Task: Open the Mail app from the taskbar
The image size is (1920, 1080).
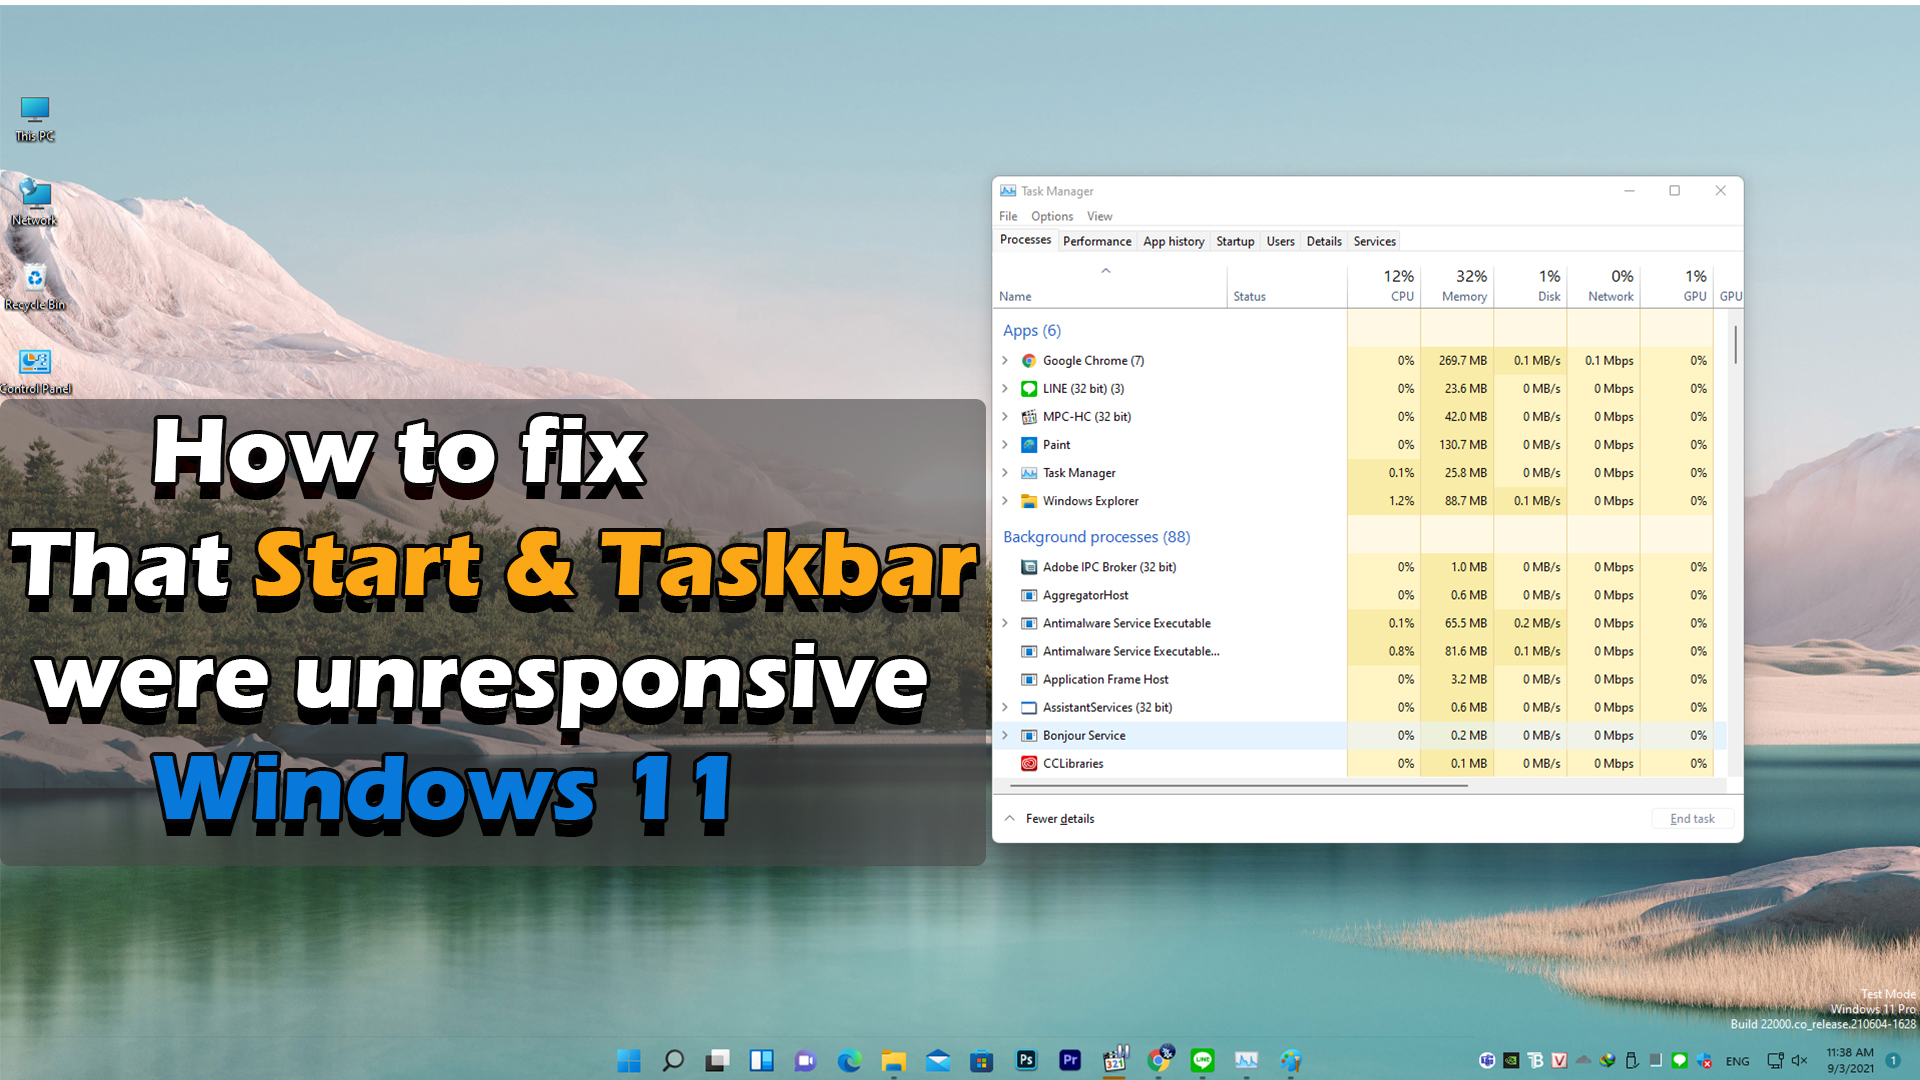Action: pyautogui.click(x=938, y=1060)
